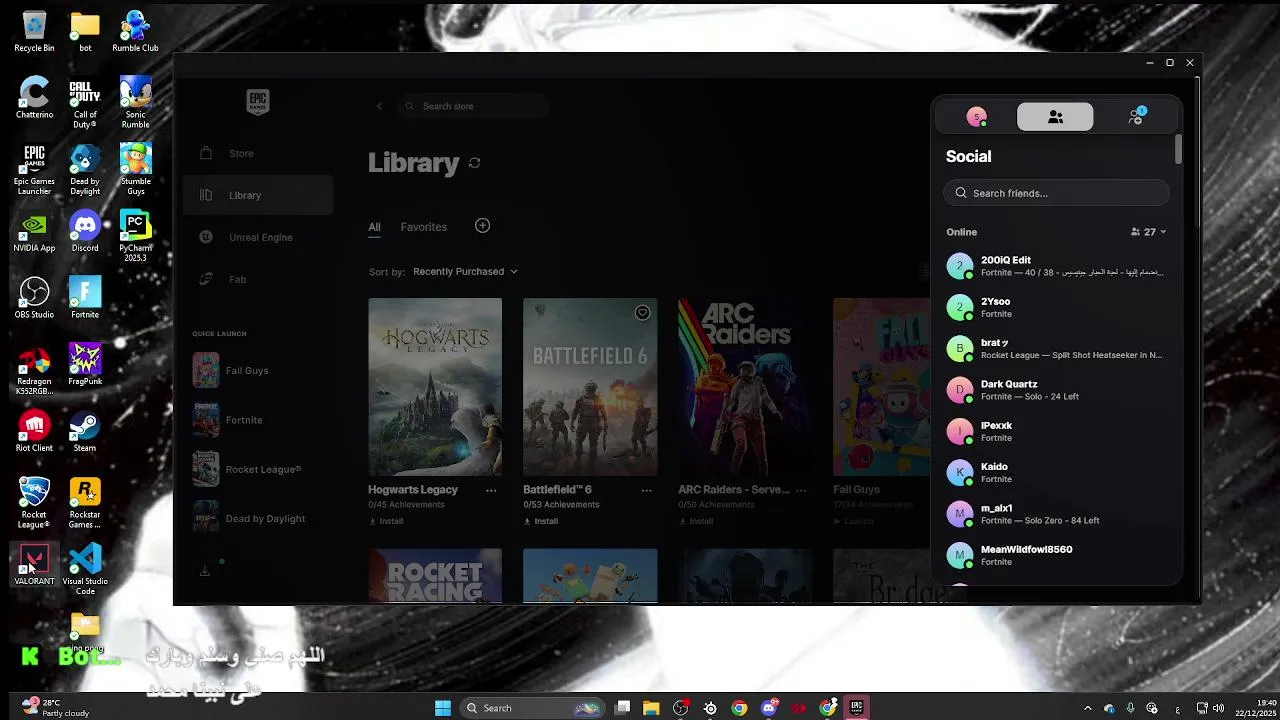Open Riot Client desktop icon
The image size is (1280, 720).
[34, 432]
